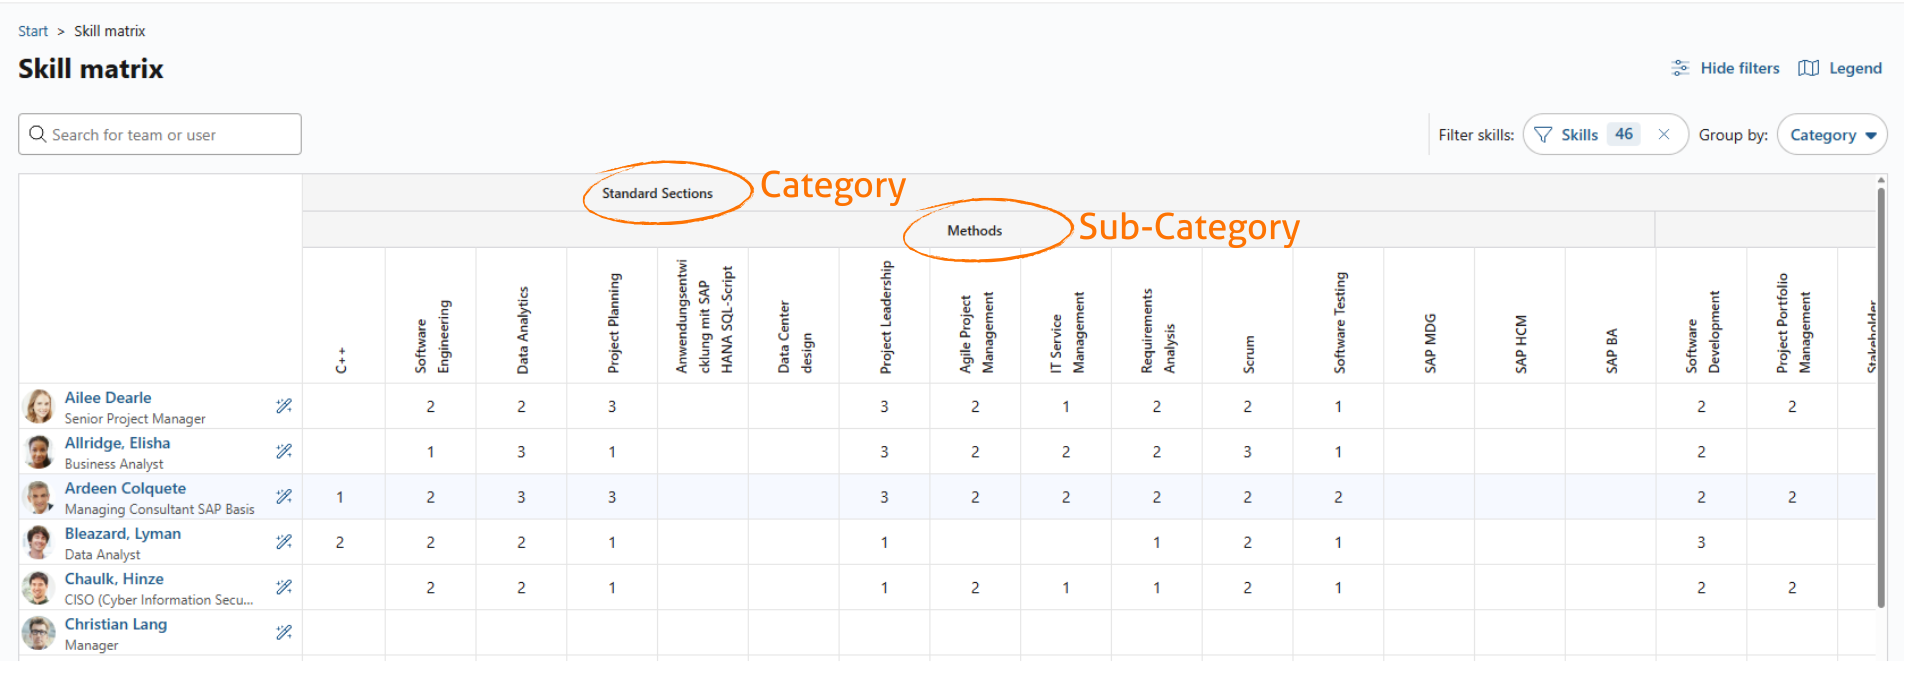This screenshot has width=1920, height=691.
Task: Open Allridge, Elisha profile link
Action: [117, 442]
